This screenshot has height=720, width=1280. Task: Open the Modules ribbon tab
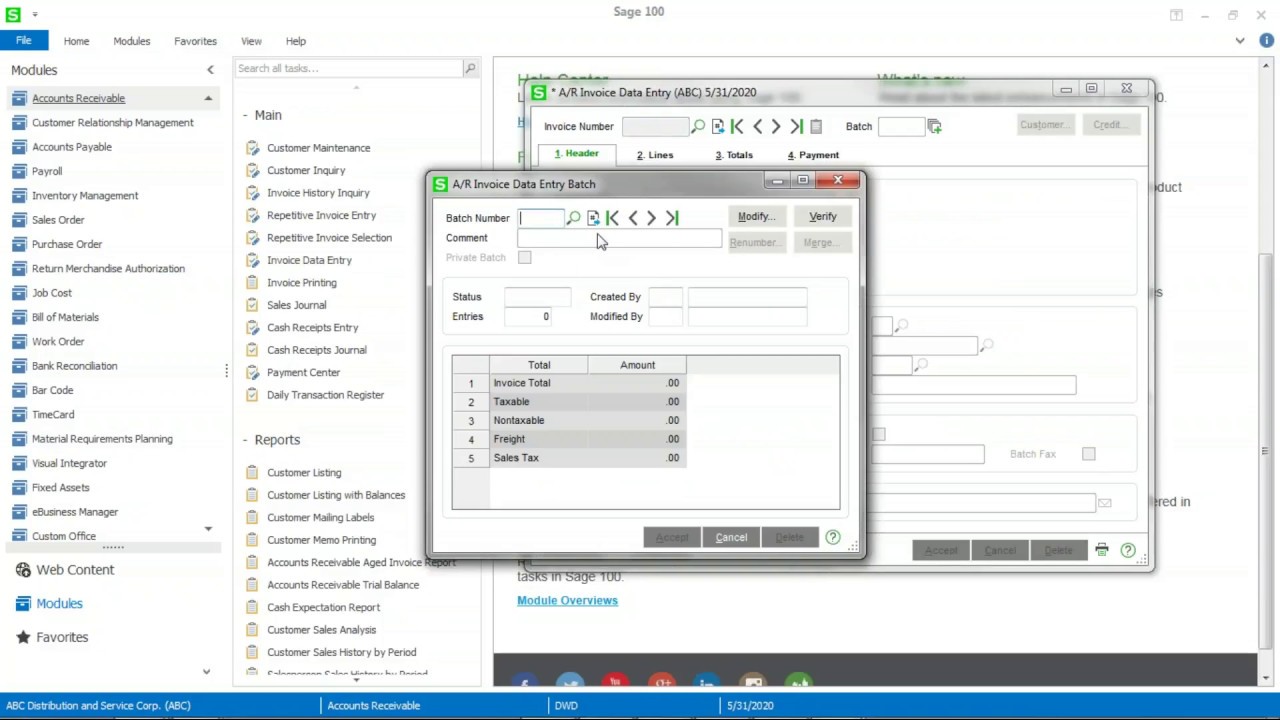pyautogui.click(x=131, y=41)
